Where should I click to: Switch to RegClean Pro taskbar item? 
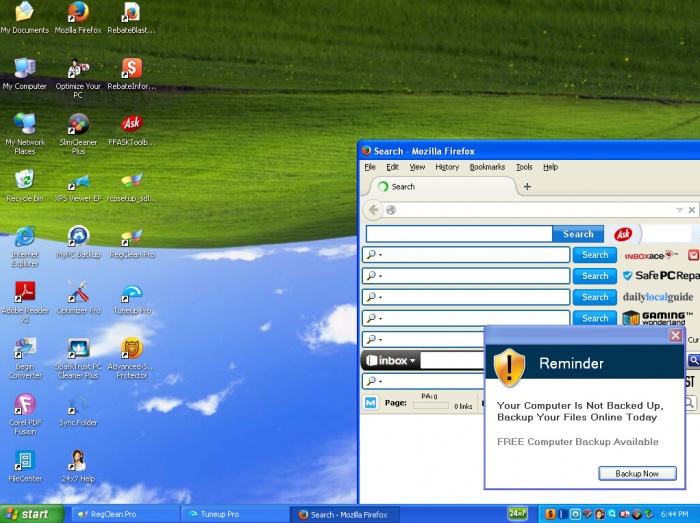point(125,514)
